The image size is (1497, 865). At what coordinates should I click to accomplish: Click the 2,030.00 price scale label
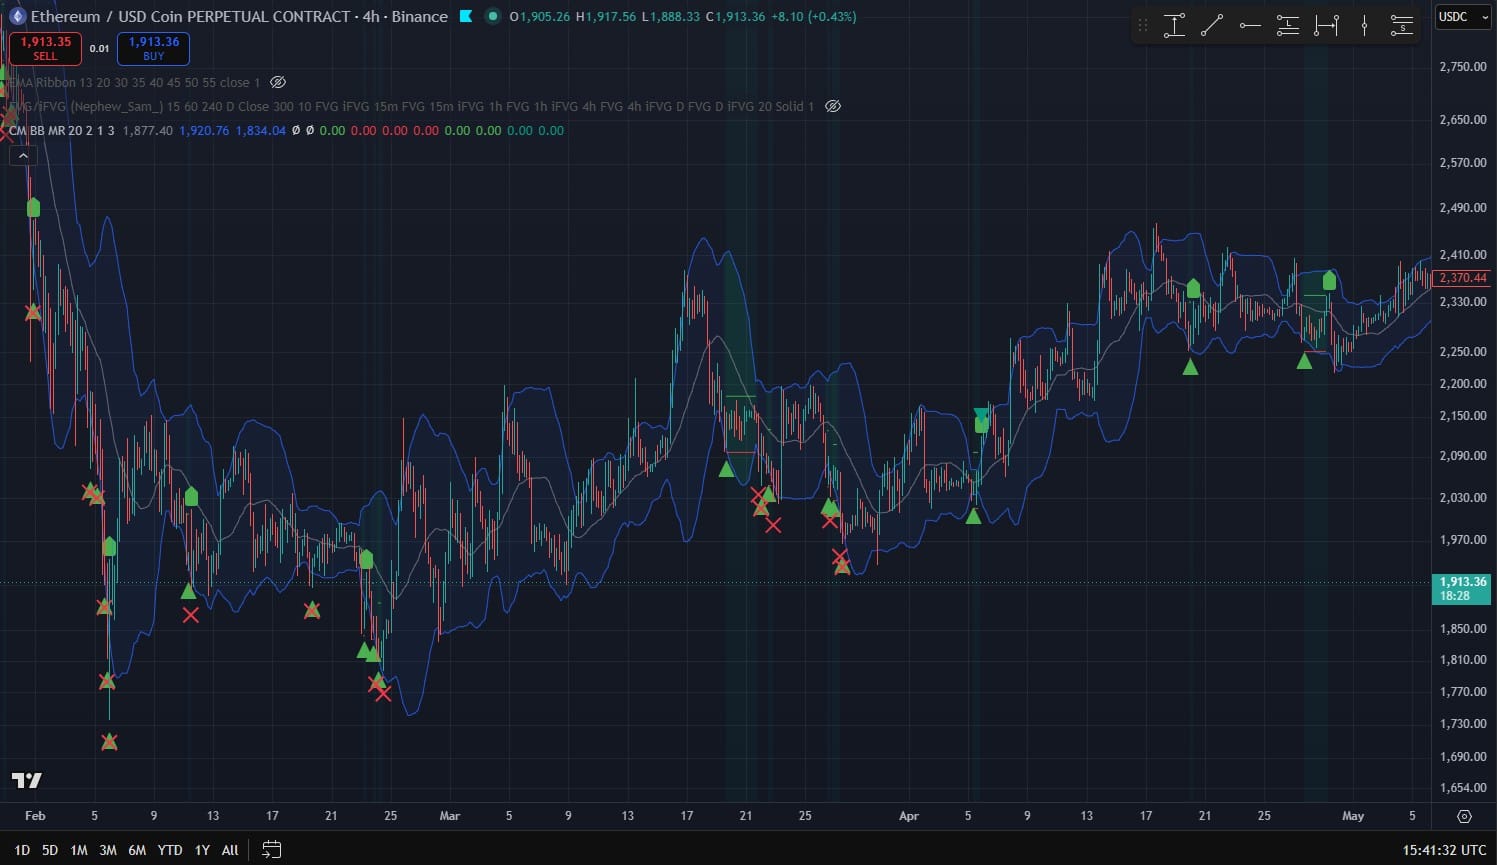[x=1462, y=497]
